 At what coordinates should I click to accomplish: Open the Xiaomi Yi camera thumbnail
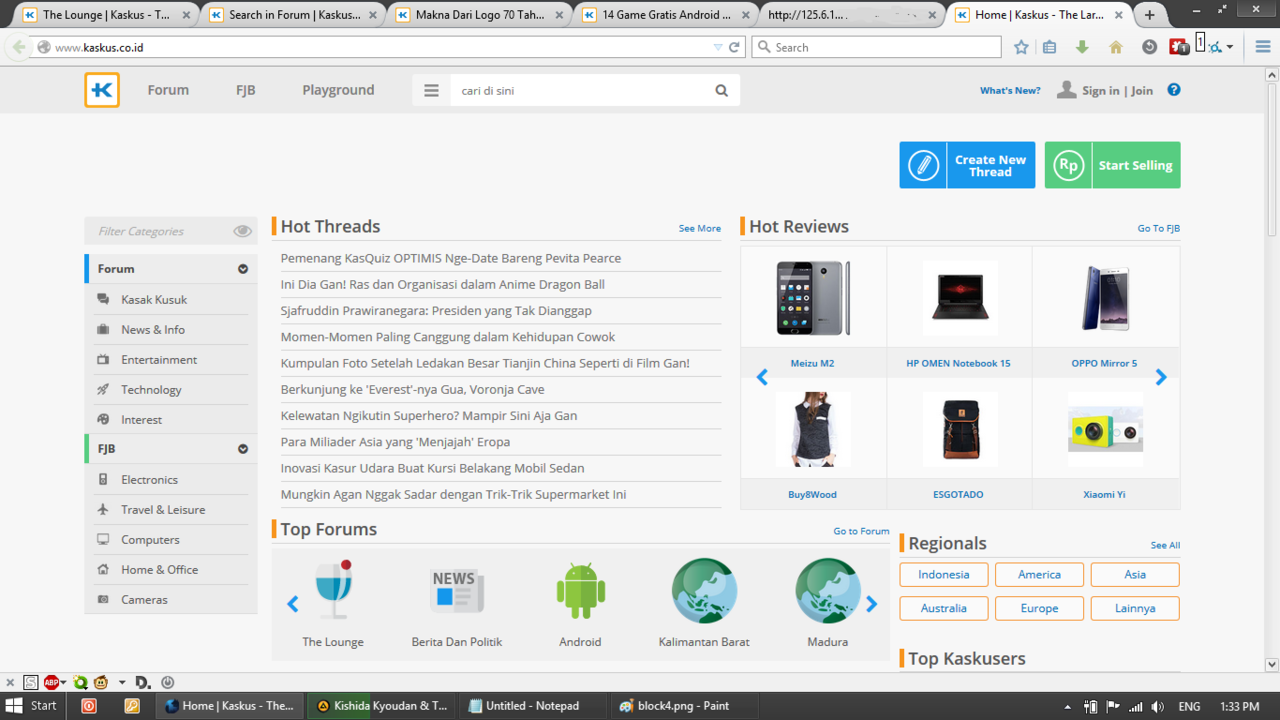(1105, 430)
